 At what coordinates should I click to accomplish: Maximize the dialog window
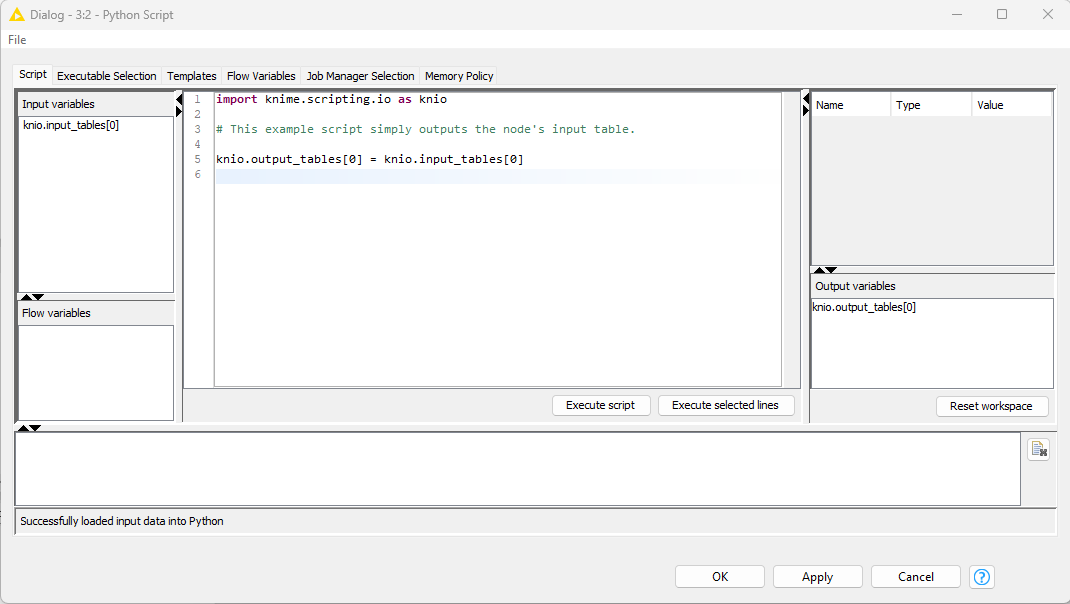click(1002, 14)
